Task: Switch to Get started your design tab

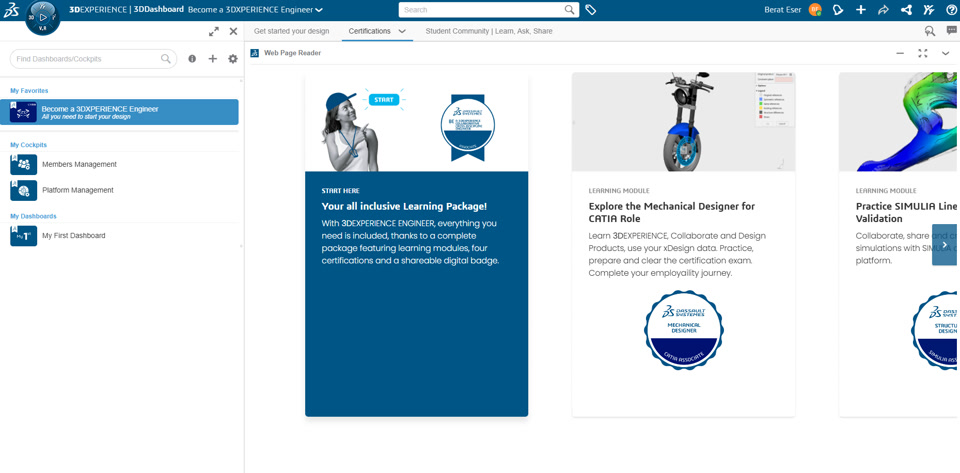Action: (291, 31)
